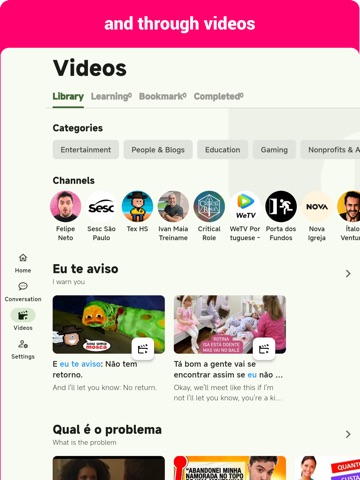Switch to the Library tab

68,96
